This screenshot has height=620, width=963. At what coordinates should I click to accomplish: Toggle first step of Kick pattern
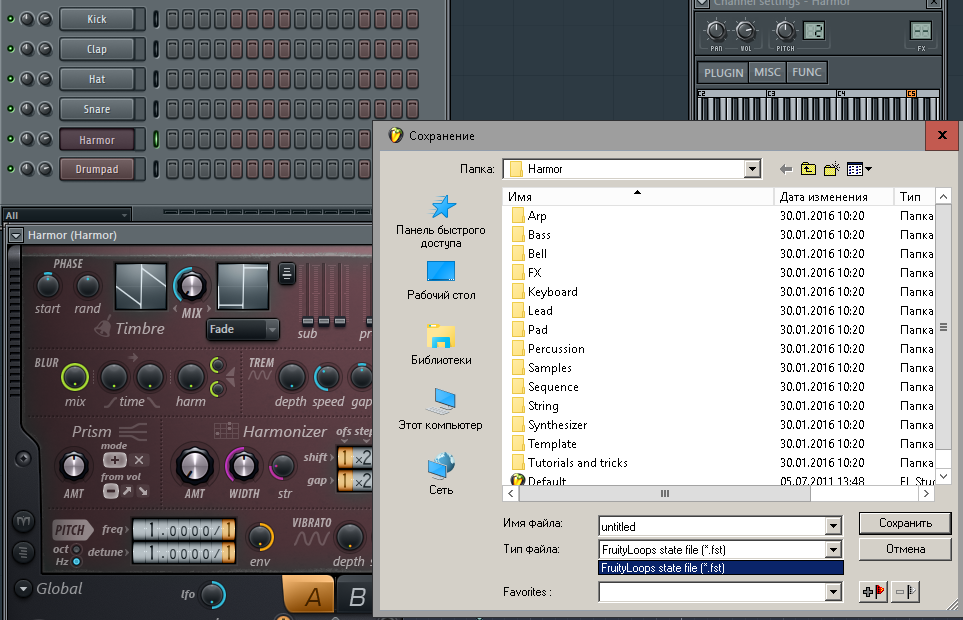173,19
